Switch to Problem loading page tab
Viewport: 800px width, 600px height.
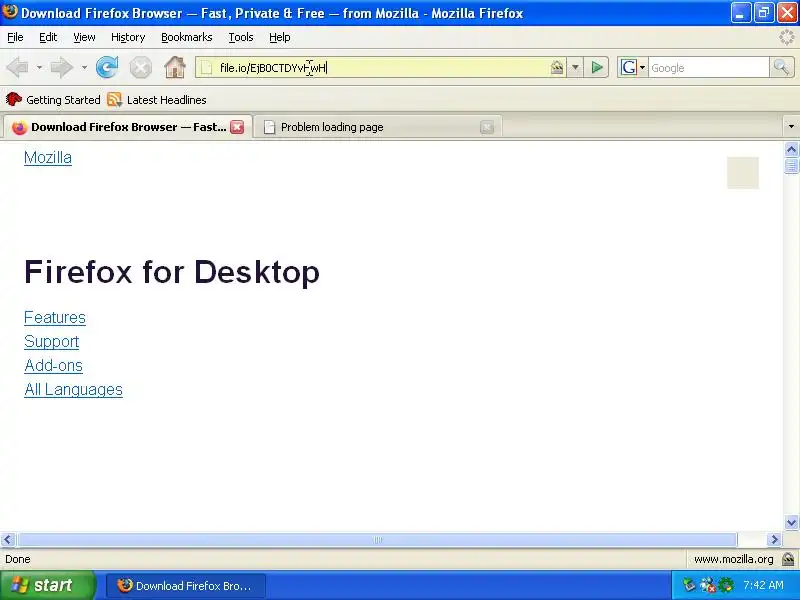tap(378, 127)
